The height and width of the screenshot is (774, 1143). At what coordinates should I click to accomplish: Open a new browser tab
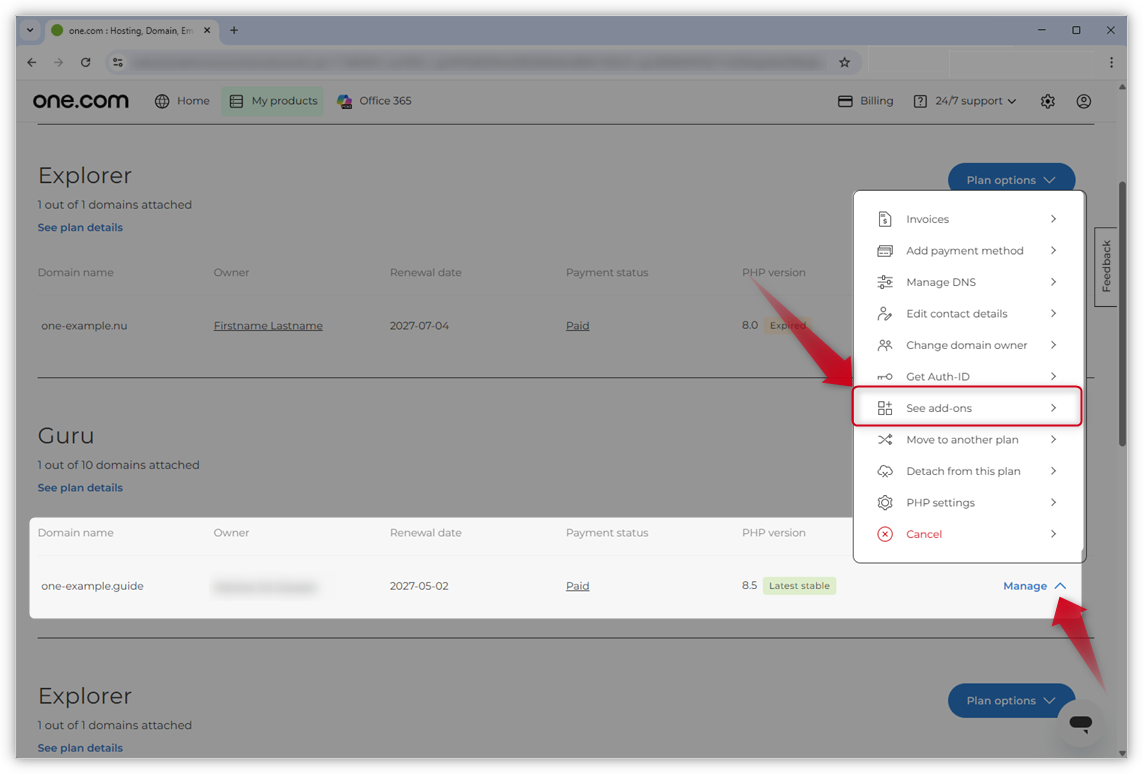pyautogui.click(x=234, y=31)
